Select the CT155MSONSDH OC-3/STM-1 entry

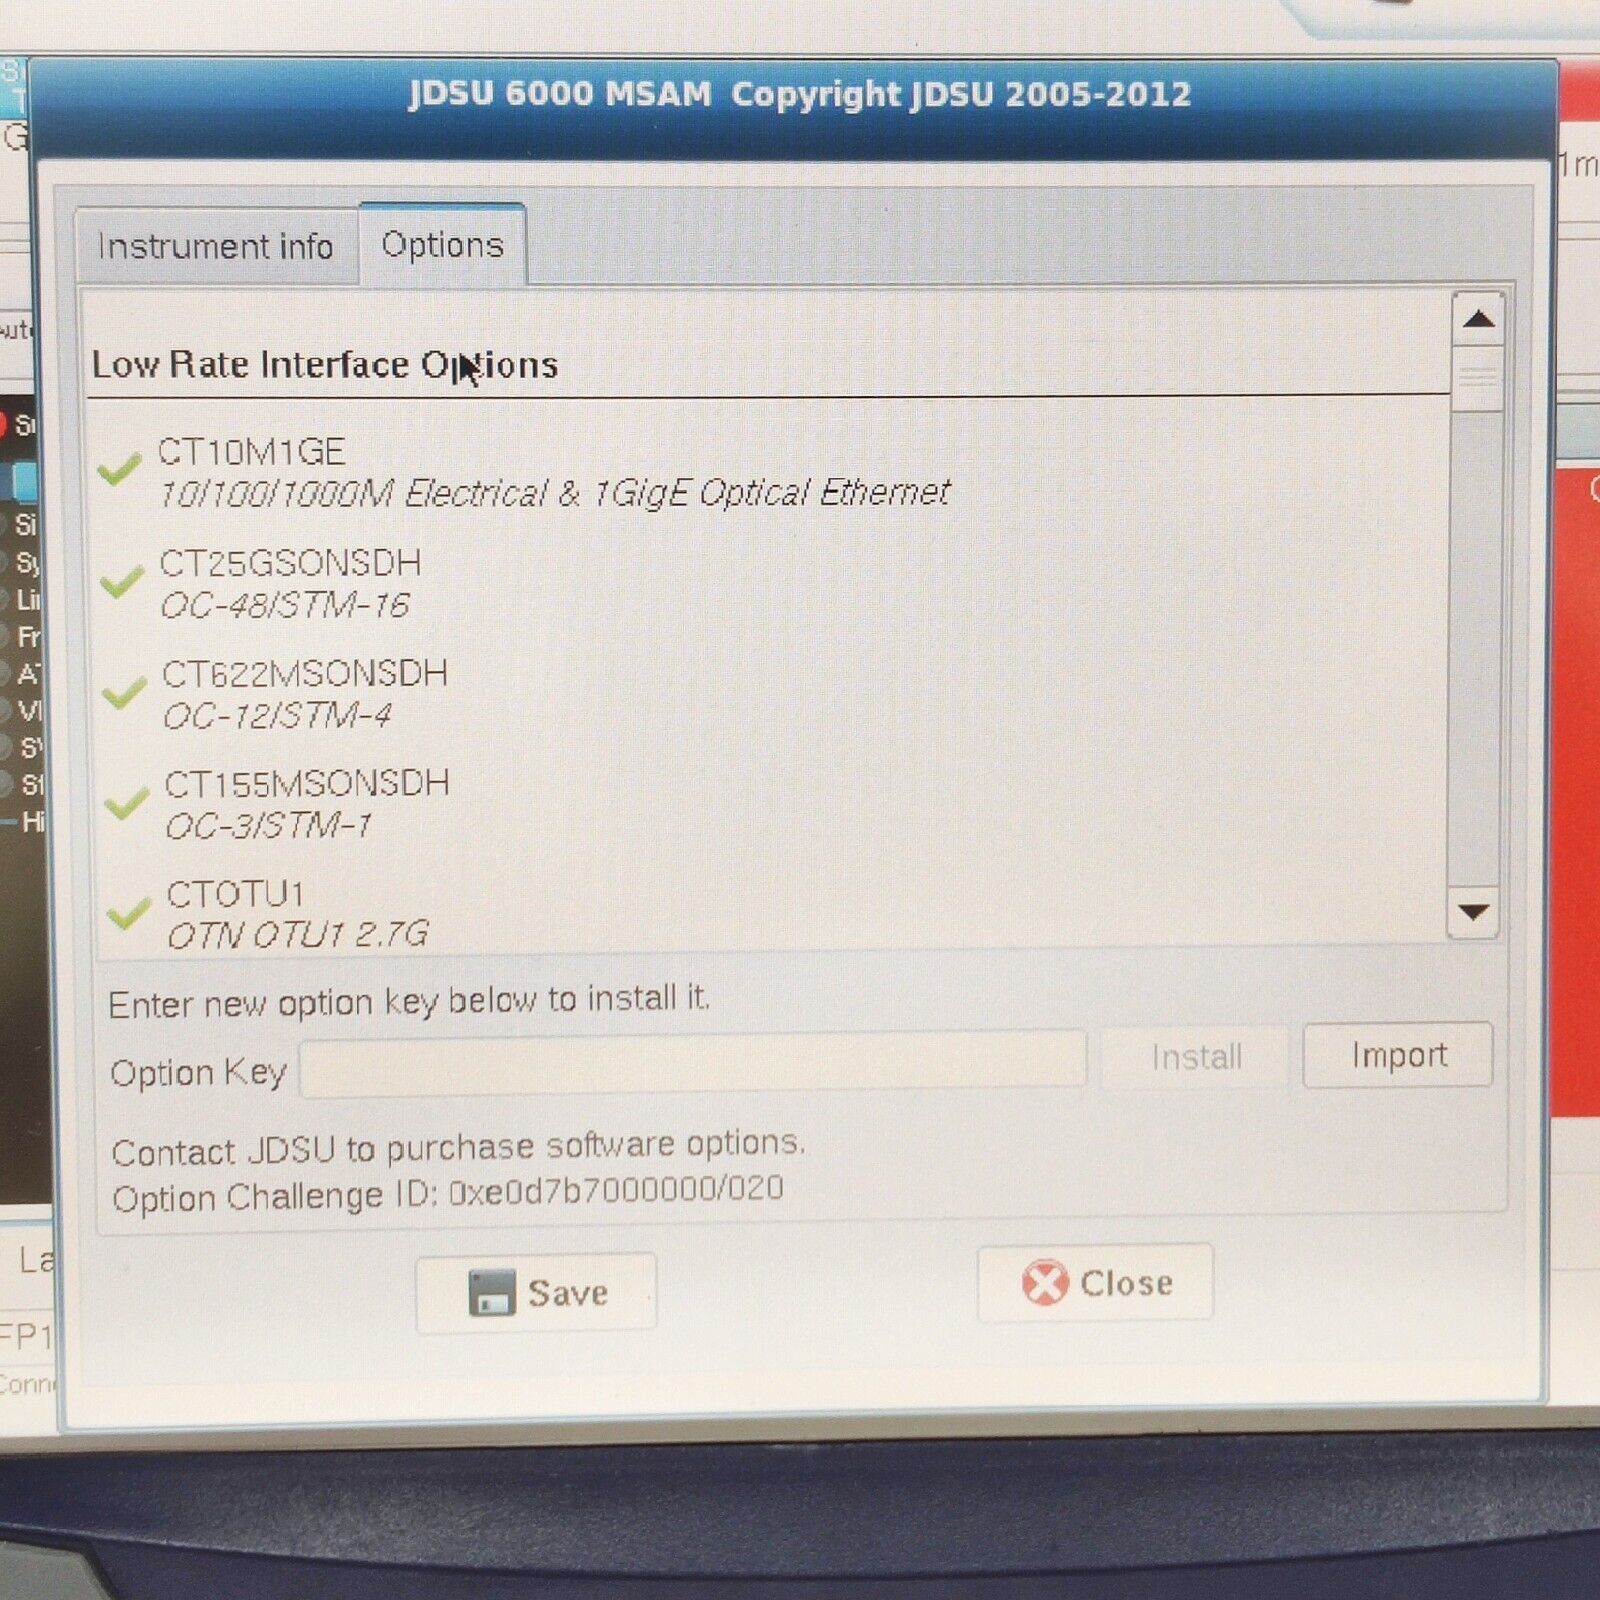click(x=306, y=804)
